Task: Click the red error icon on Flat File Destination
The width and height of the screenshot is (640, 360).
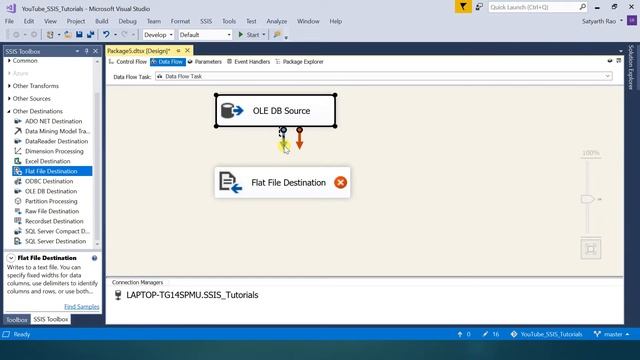Action: coord(340,182)
